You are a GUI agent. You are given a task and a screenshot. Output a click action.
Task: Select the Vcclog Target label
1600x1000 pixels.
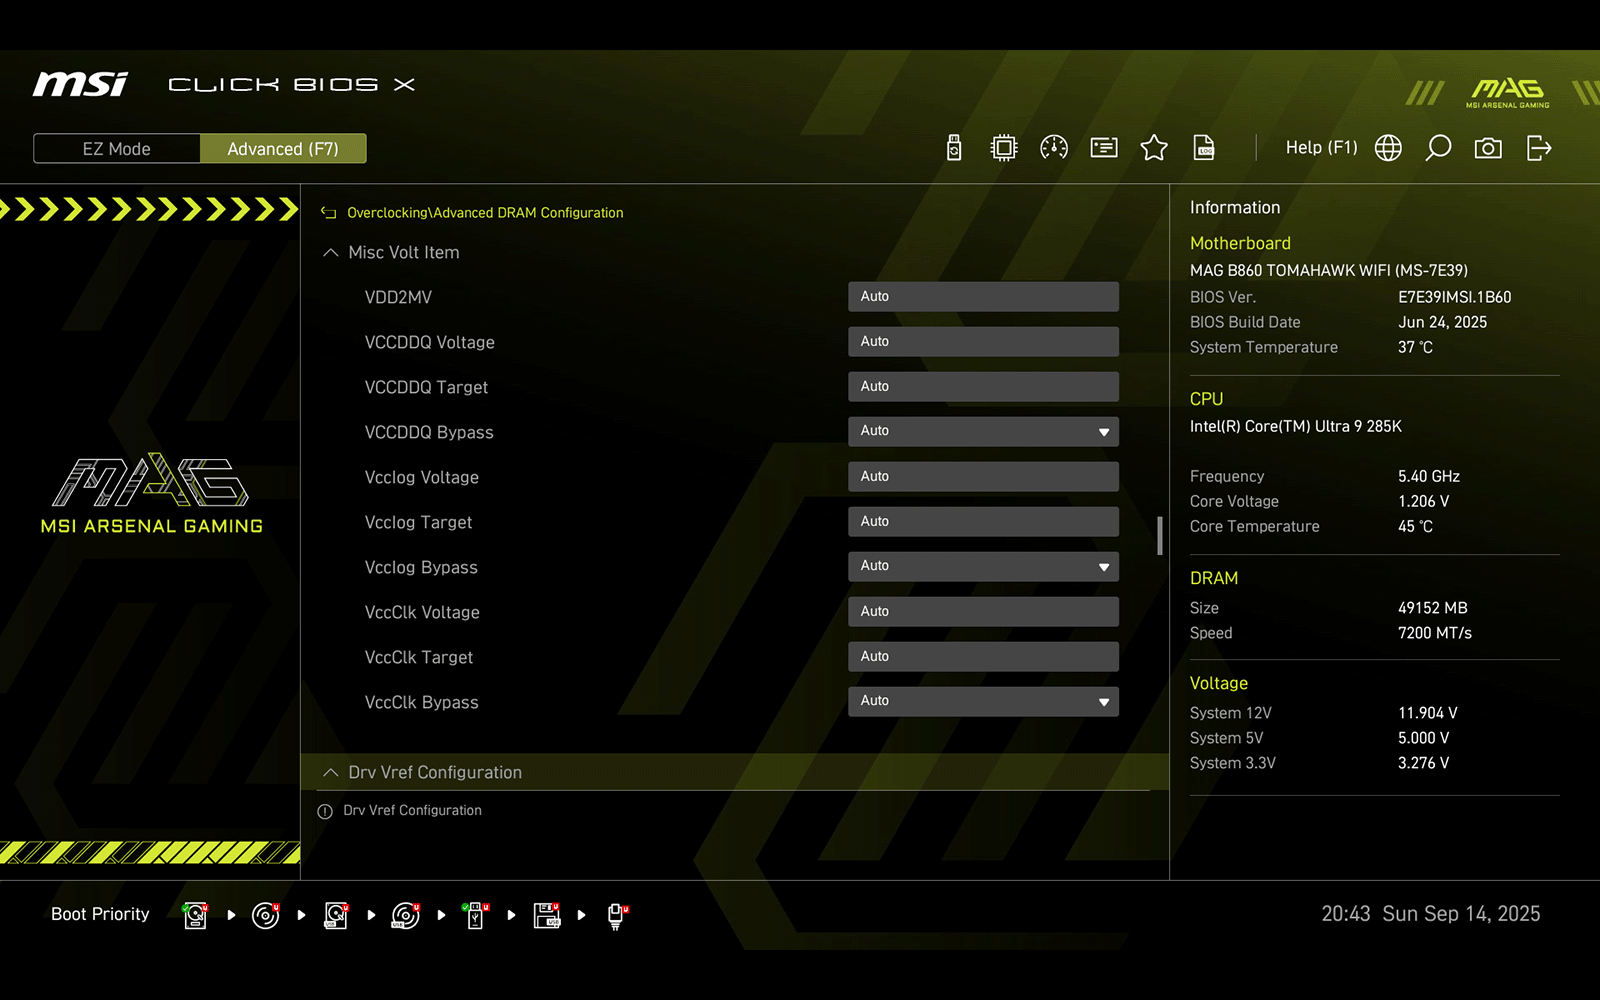pos(418,522)
